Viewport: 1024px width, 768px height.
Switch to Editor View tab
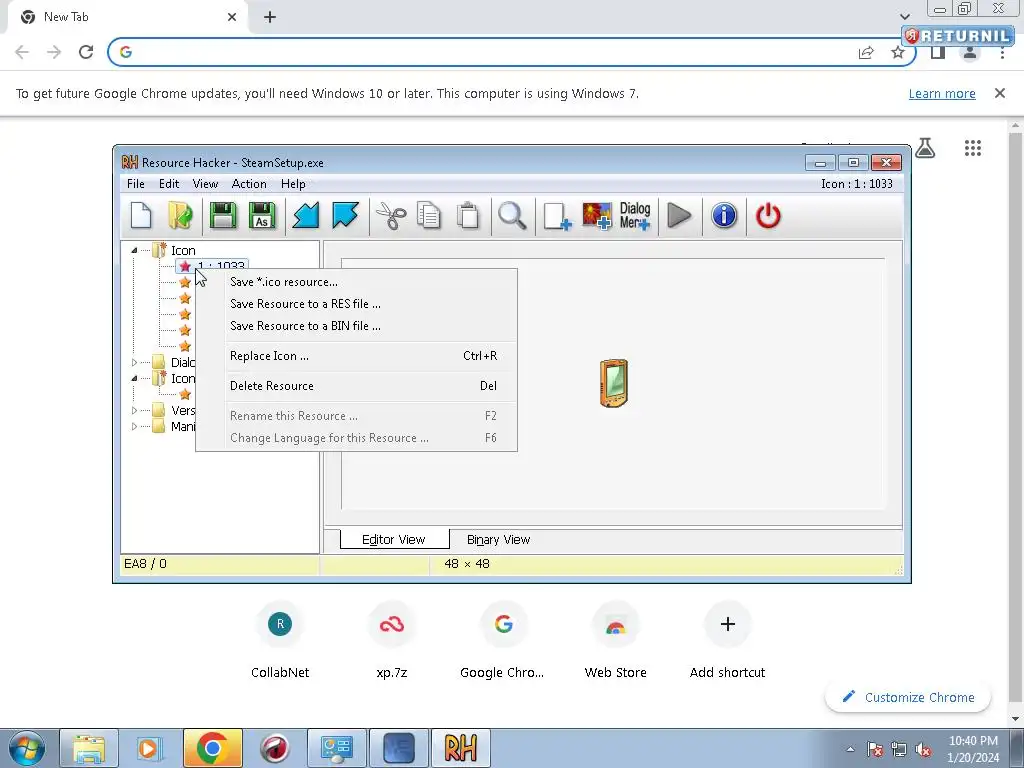pyautogui.click(x=394, y=539)
